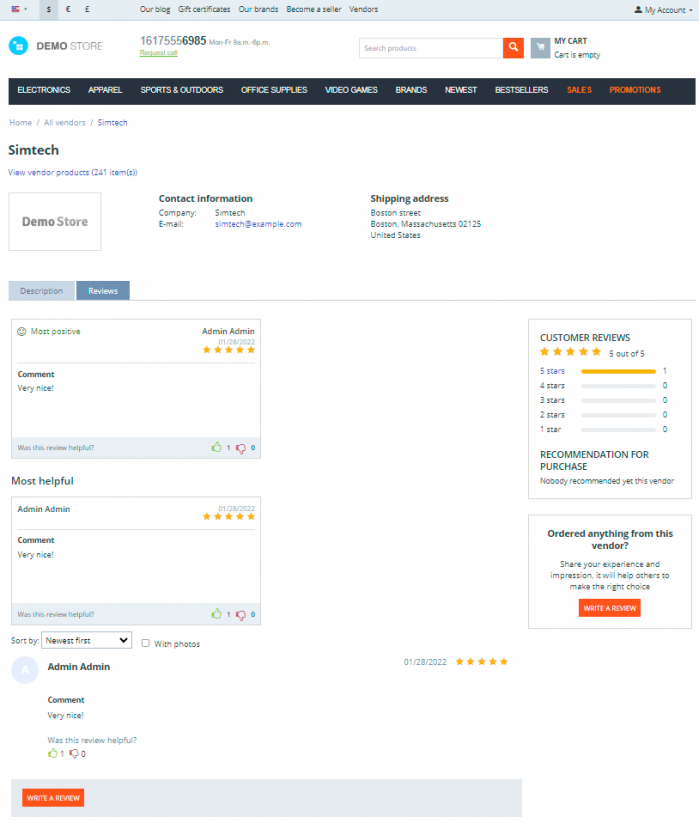The height and width of the screenshot is (823, 700).
Task: Go to Home breadcrumb
Action: click(x=20, y=122)
